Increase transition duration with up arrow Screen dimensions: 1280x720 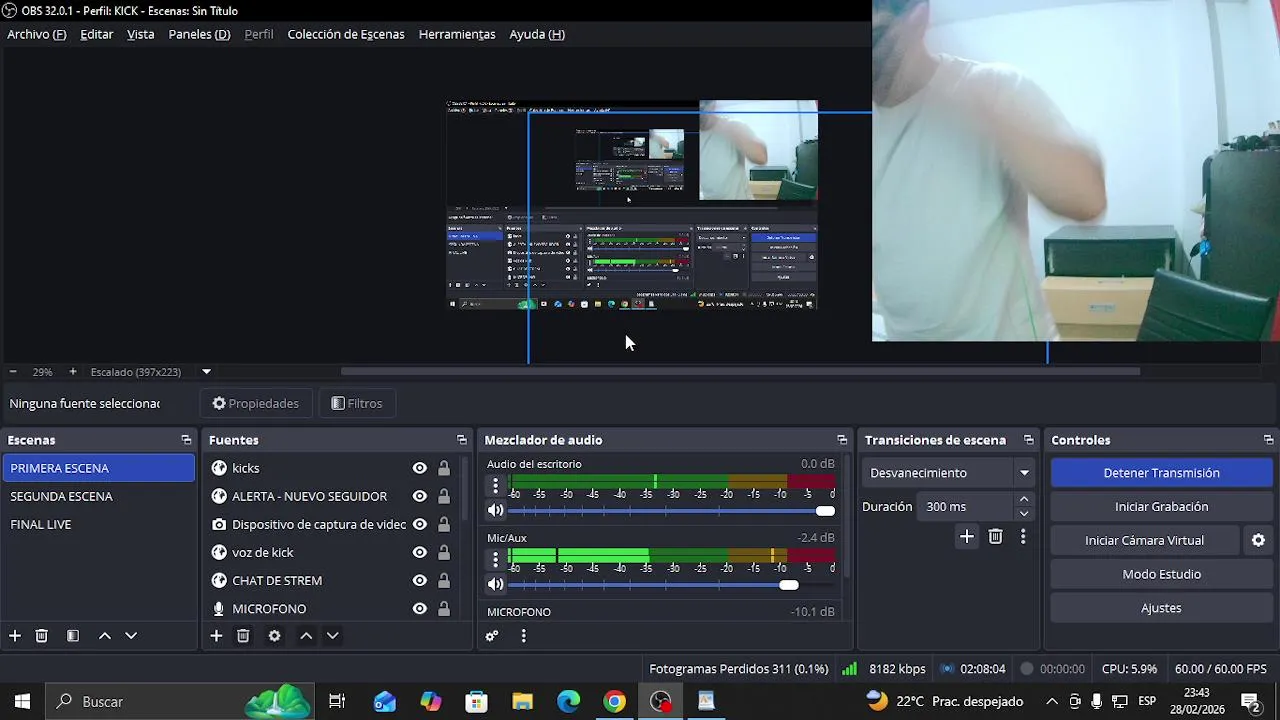pos(1023,500)
